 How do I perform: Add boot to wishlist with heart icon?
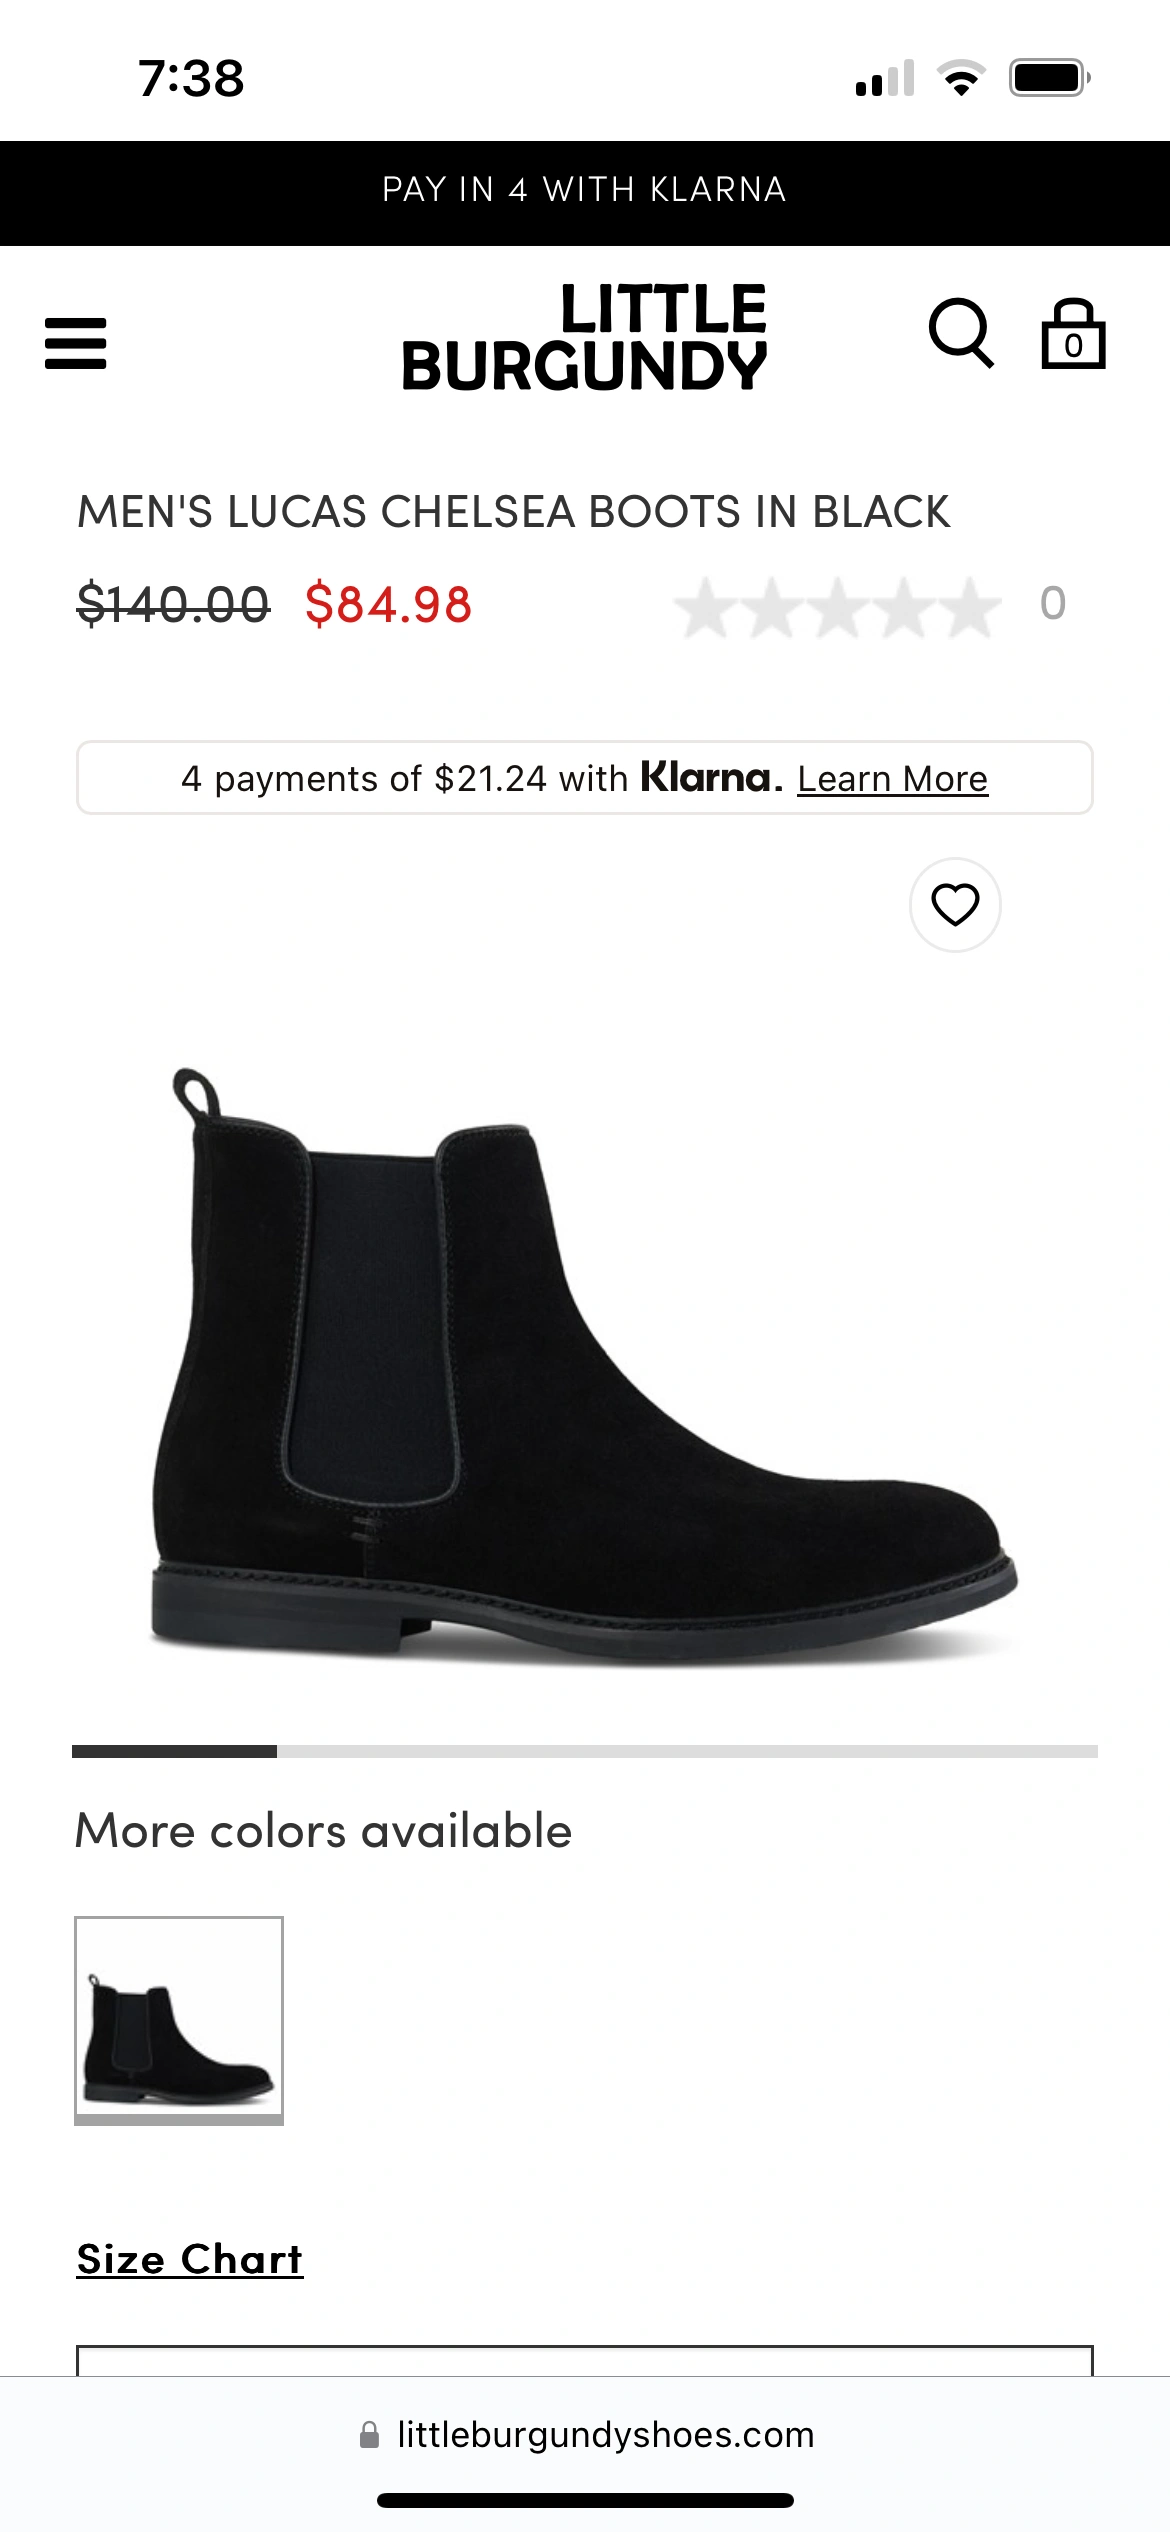[x=955, y=905]
